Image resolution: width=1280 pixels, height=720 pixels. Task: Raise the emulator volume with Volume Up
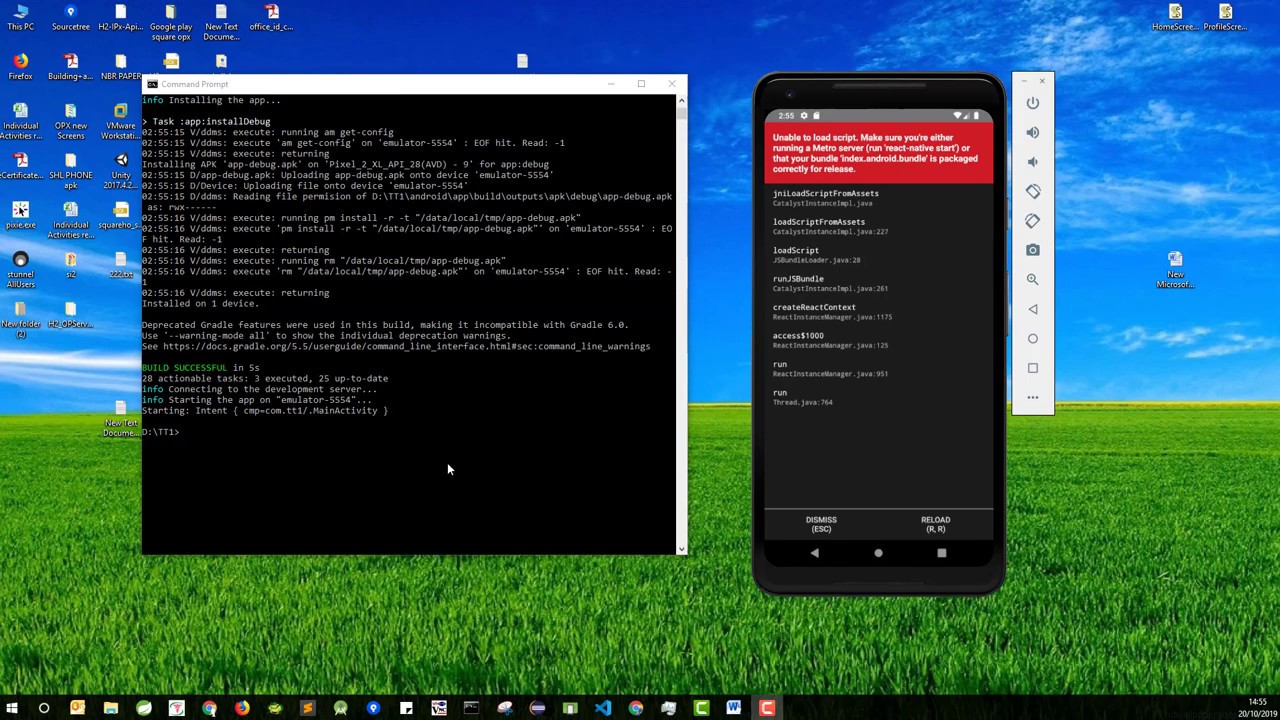click(1033, 132)
